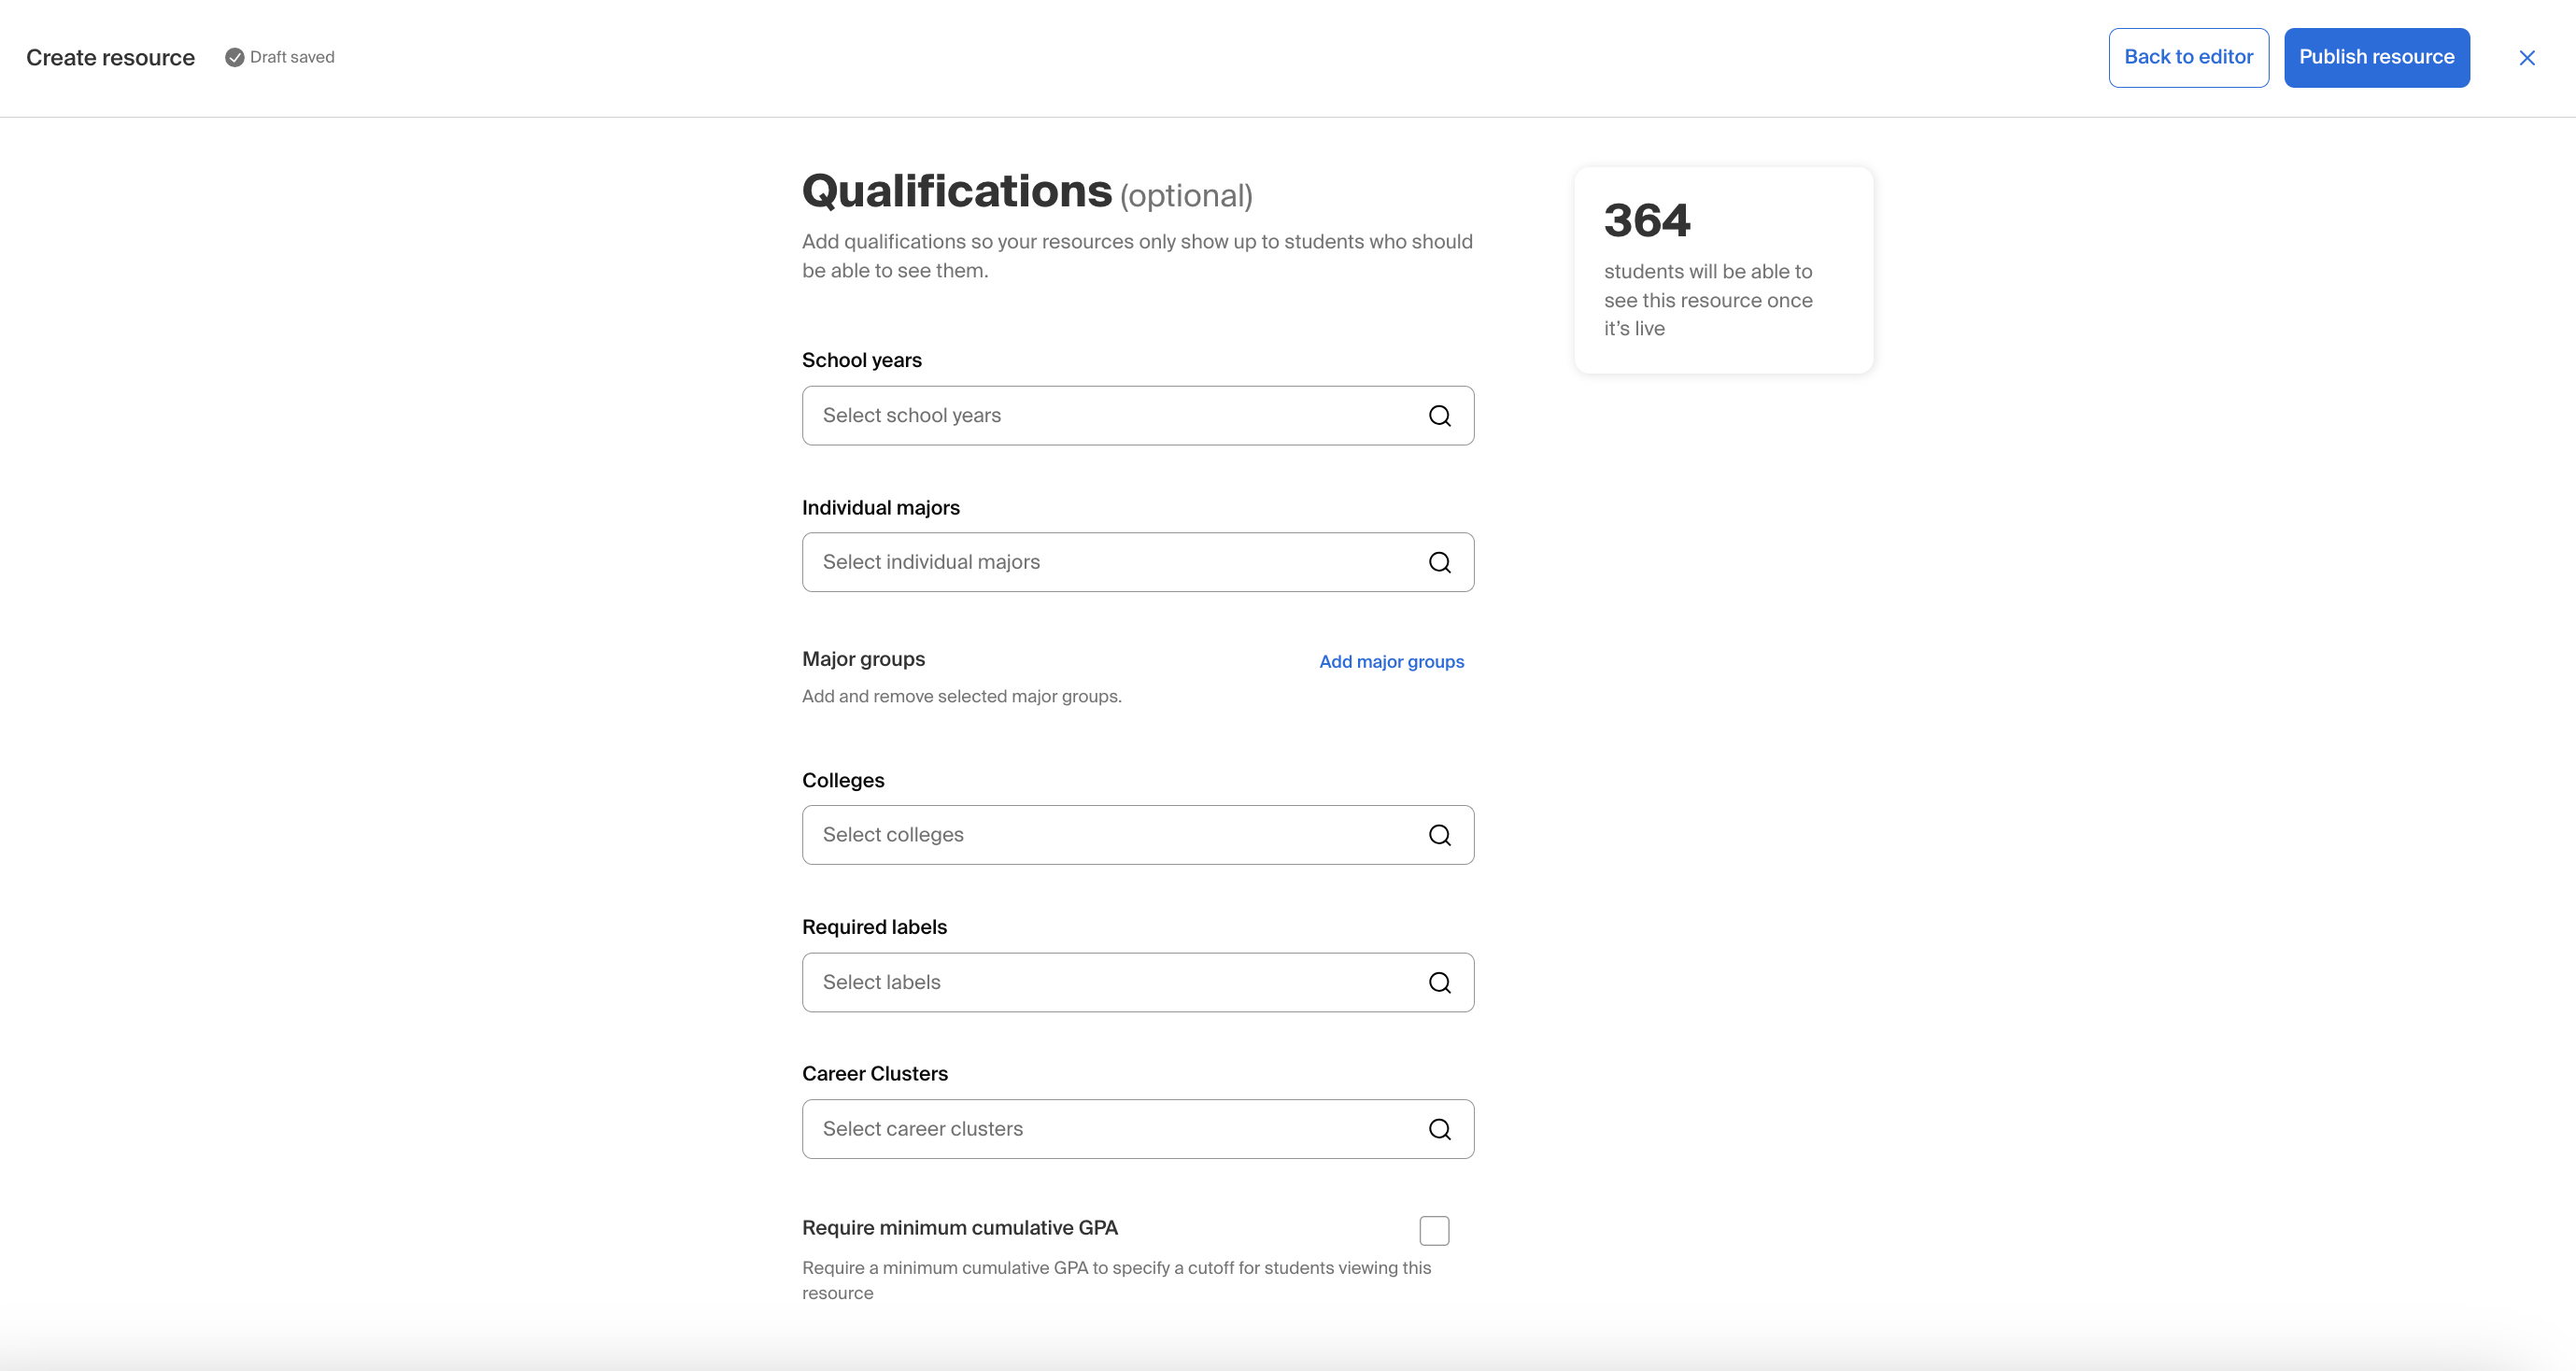Click the Draft saved checkmark icon

click(234, 57)
